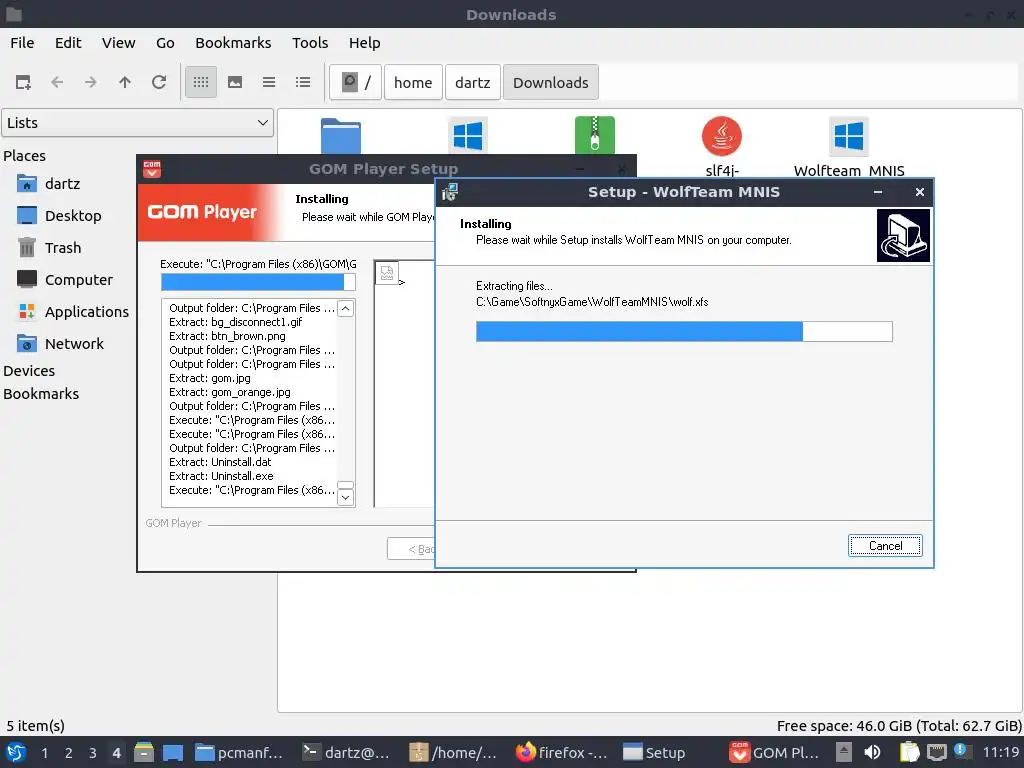This screenshot has height=768, width=1024.
Task: Select the green zip archive file
Action: (x=594, y=135)
